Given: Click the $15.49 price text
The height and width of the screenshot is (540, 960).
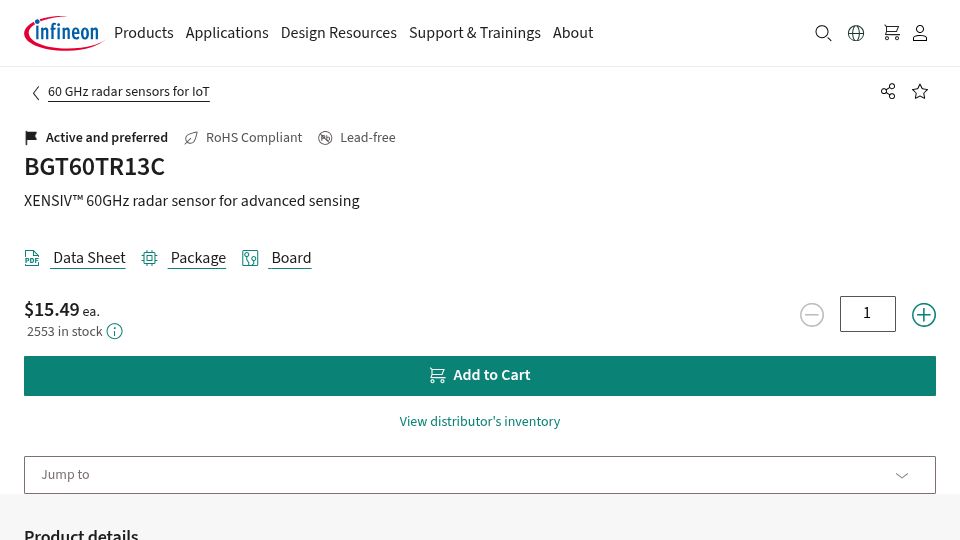Looking at the screenshot, I should point(52,309).
